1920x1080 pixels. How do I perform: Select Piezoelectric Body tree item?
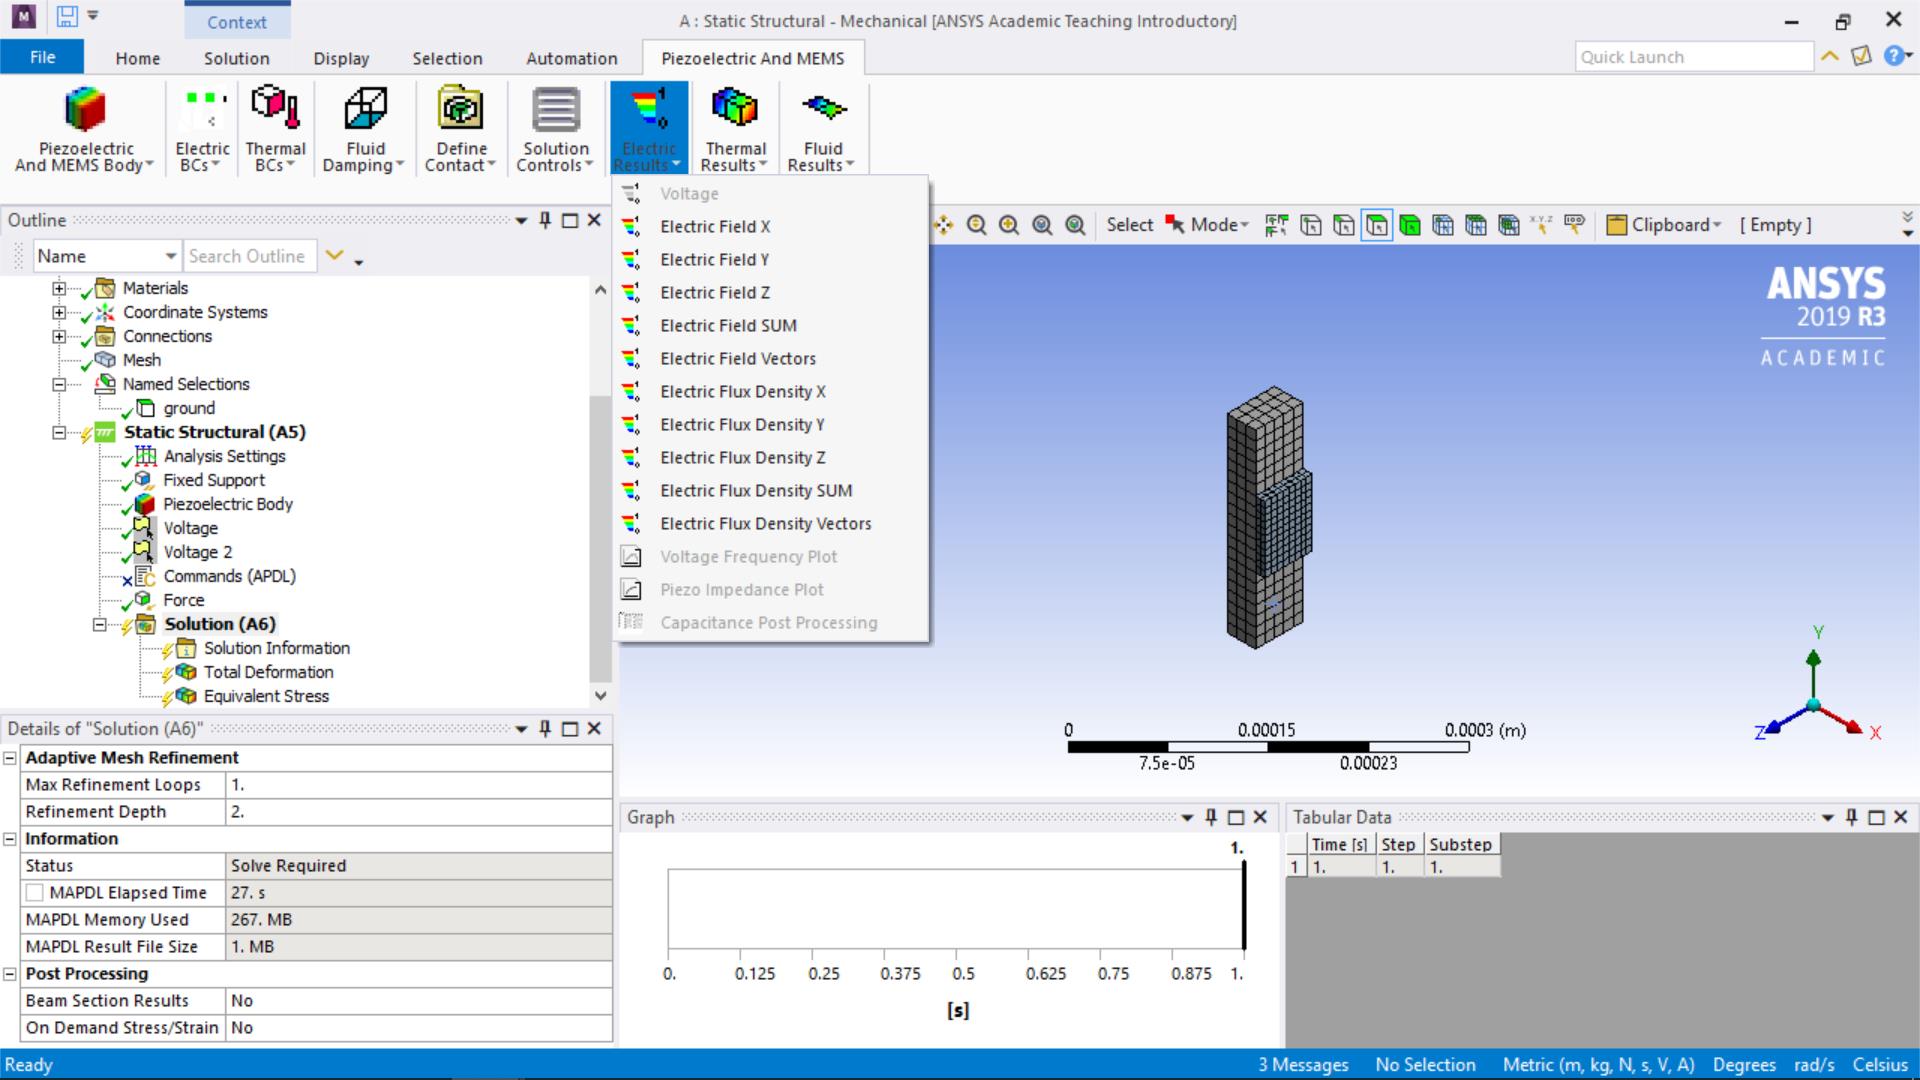point(228,504)
